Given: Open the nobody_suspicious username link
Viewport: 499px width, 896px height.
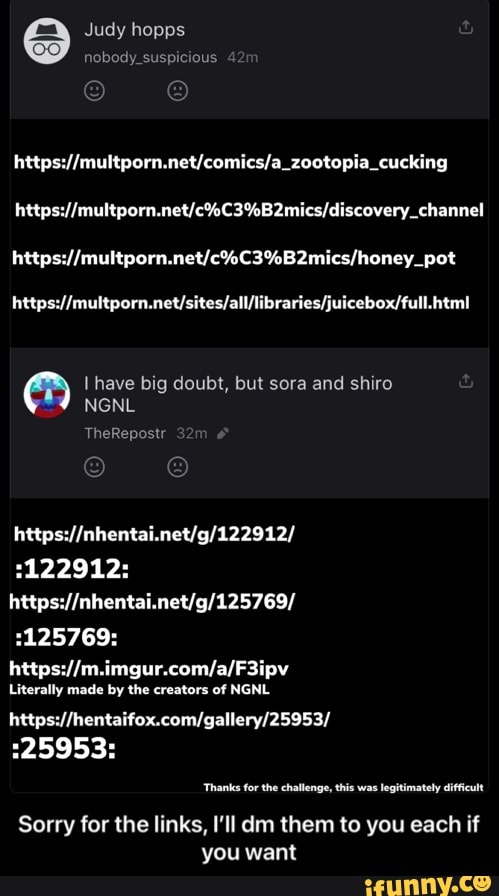Looking at the screenshot, I should click(x=151, y=58).
